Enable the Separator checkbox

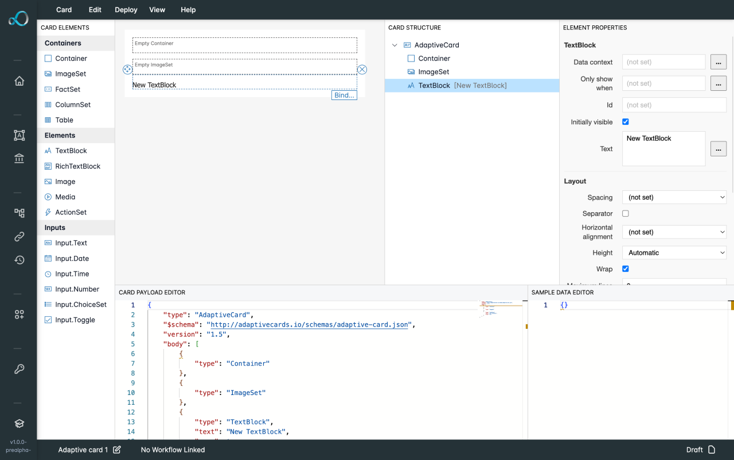[626, 213]
